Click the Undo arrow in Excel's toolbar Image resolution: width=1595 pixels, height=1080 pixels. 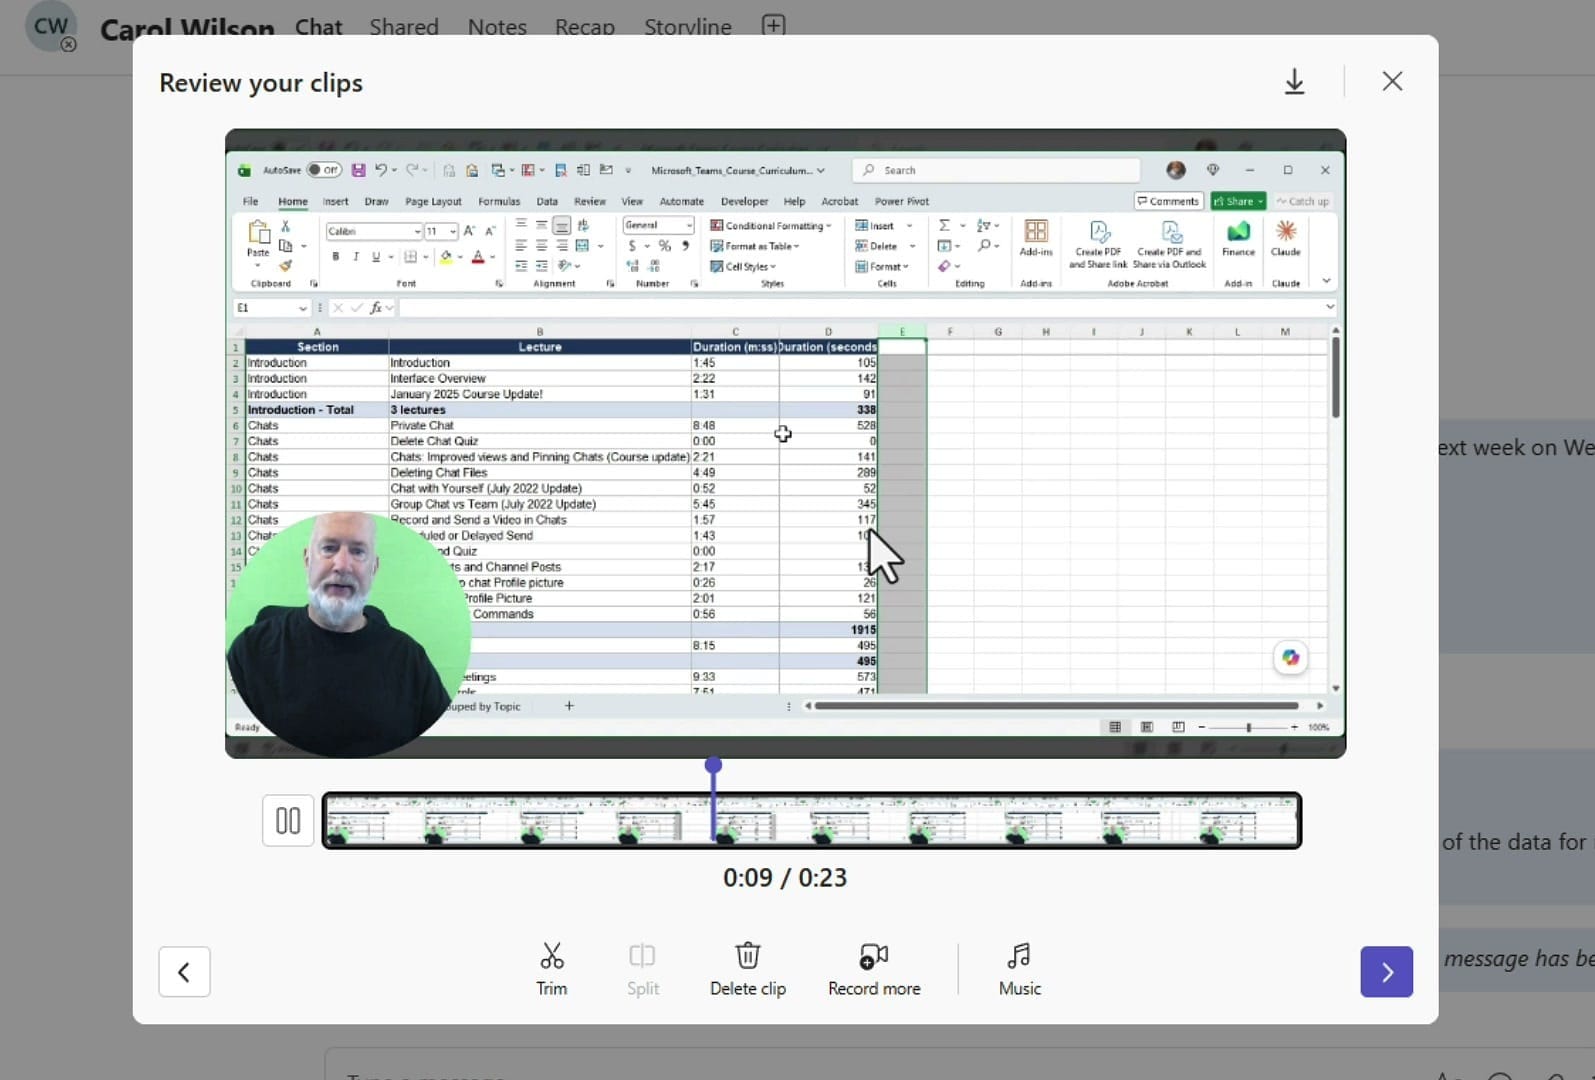click(380, 170)
